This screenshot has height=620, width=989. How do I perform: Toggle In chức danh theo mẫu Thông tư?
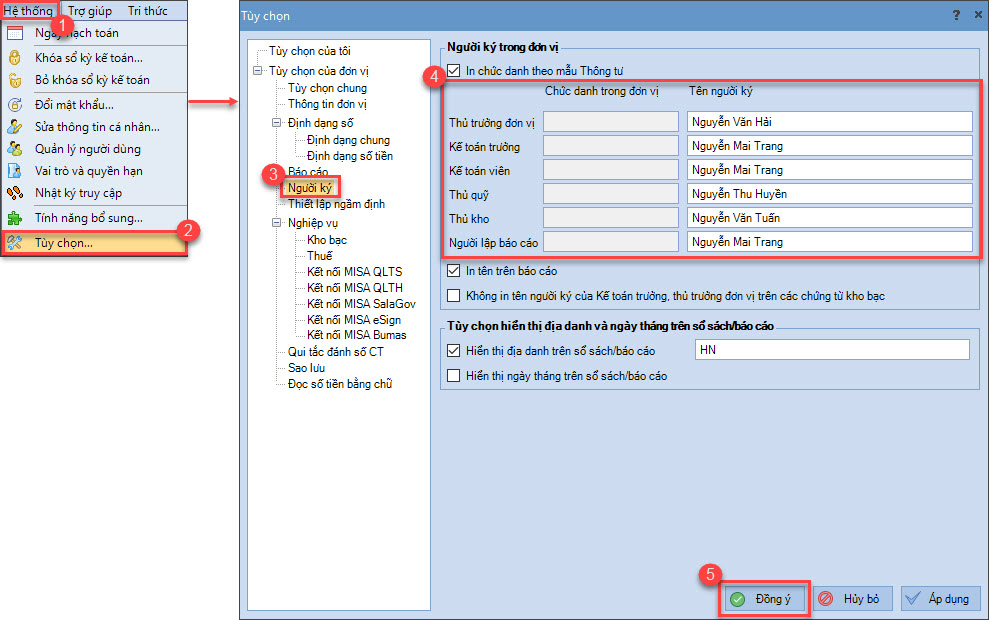(x=455, y=70)
